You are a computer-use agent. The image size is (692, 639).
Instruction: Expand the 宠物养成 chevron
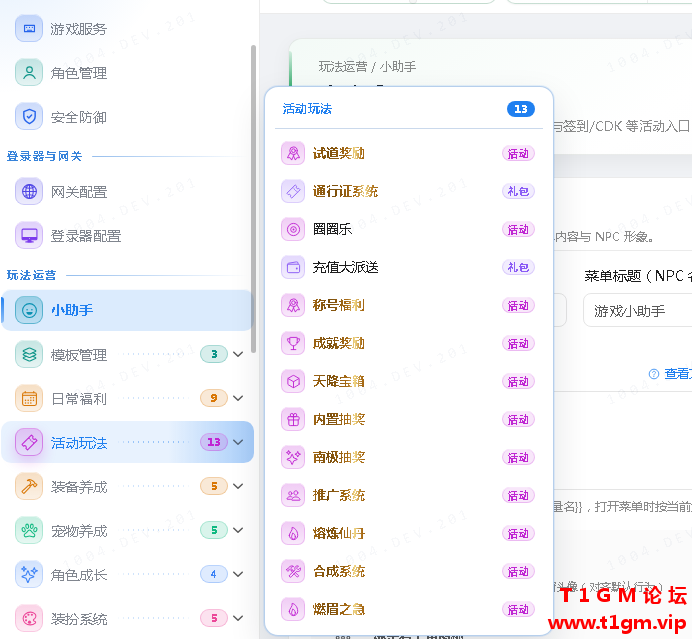tap(238, 530)
